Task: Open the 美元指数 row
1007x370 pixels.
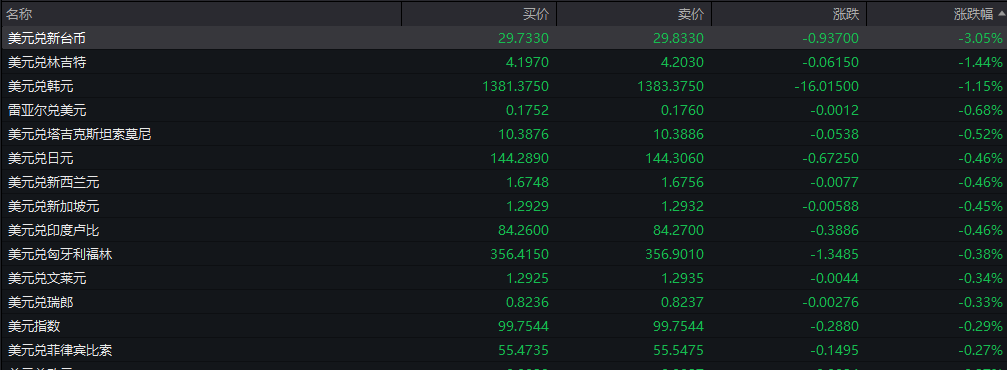Action: (504, 326)
